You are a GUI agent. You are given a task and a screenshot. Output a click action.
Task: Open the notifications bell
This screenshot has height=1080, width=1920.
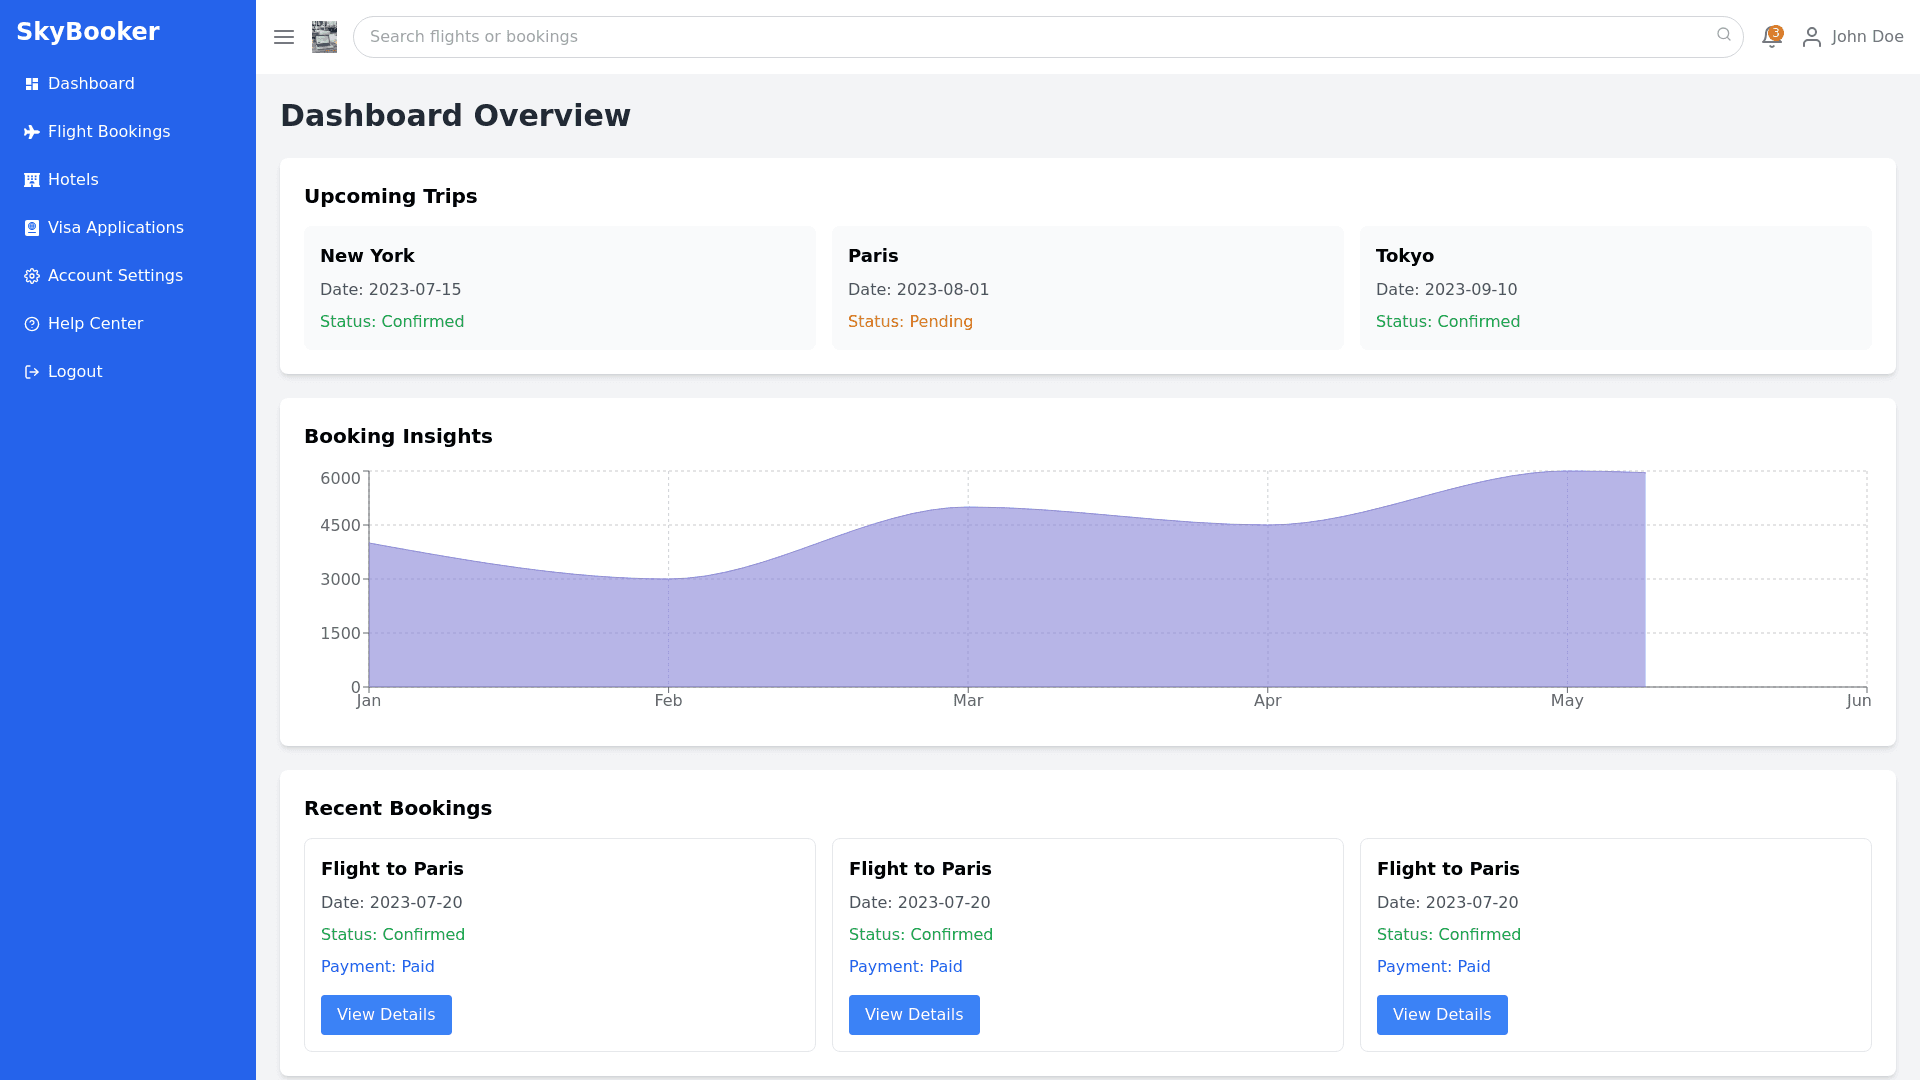point(1771,37)
